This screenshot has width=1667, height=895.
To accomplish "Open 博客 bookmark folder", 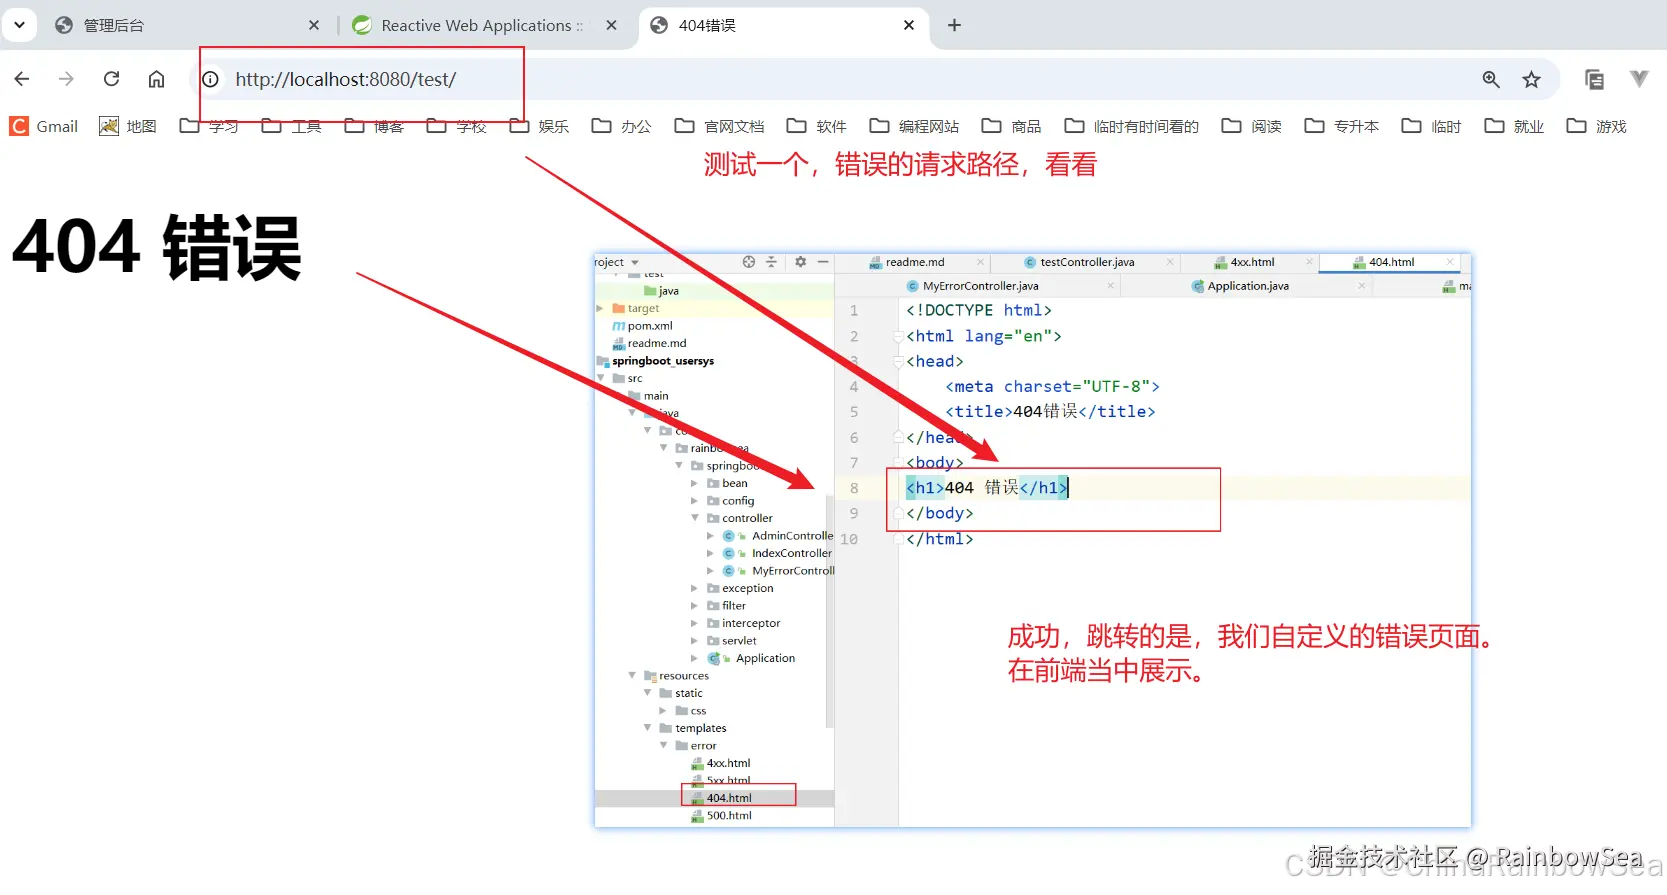I will coord(374,126).
